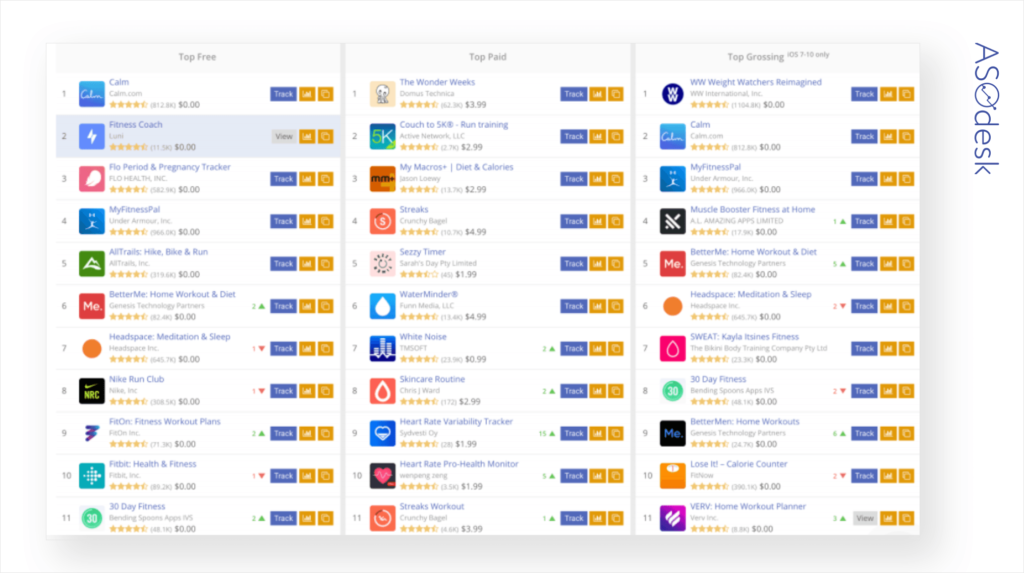
Task: Track The Wonder Weeks app
Action: pos(573,94)
